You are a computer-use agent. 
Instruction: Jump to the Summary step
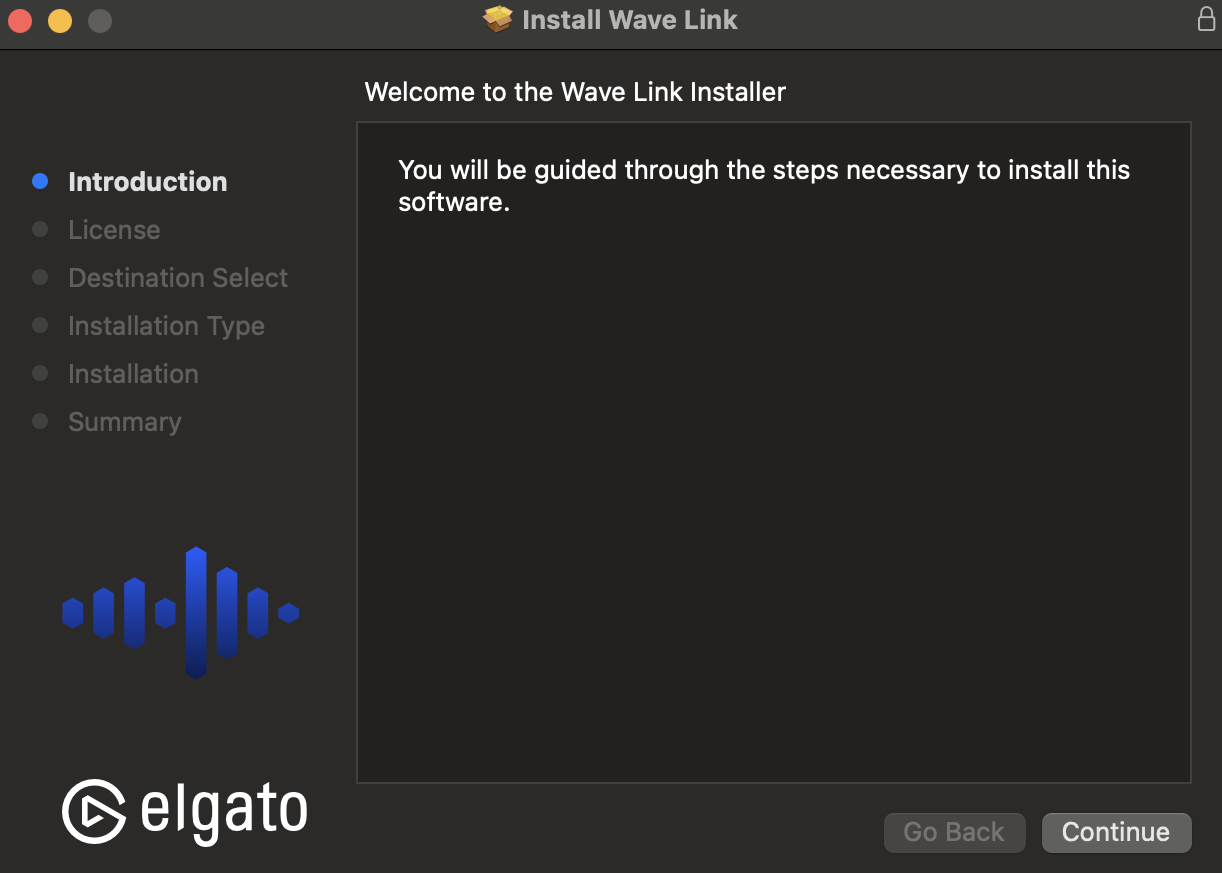[x=125, y=422]
